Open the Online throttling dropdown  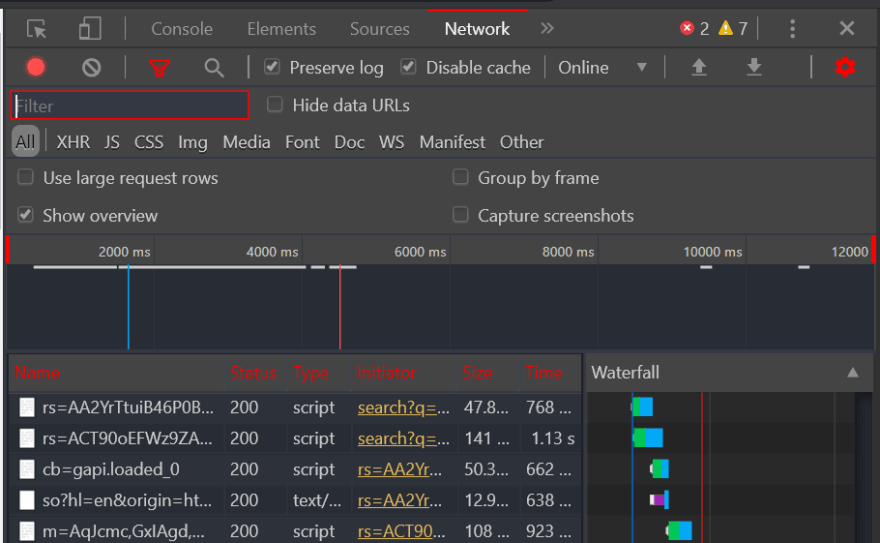603,68
